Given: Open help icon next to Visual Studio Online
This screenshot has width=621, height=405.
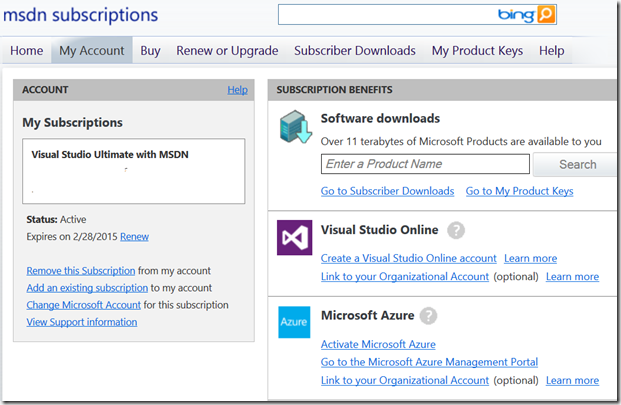Looking at the screenshot, I should coord(456,230).
